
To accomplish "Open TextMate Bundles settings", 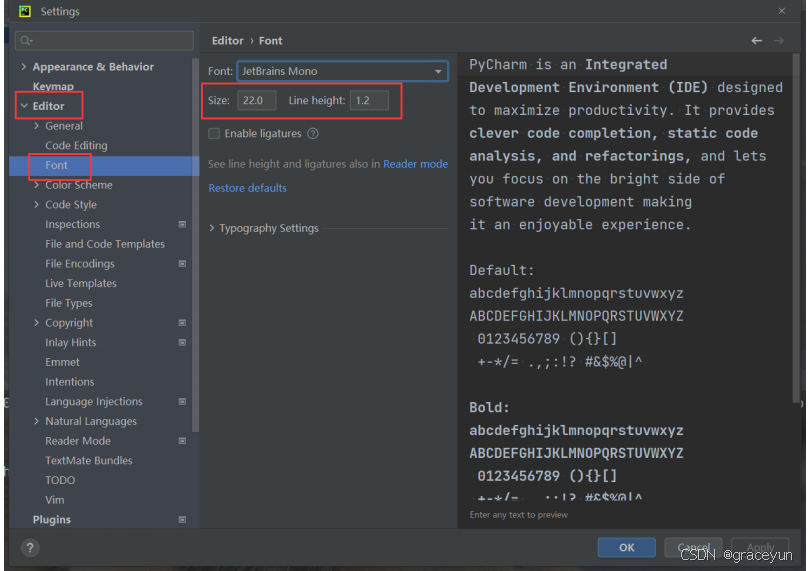I will pos(89,461).
